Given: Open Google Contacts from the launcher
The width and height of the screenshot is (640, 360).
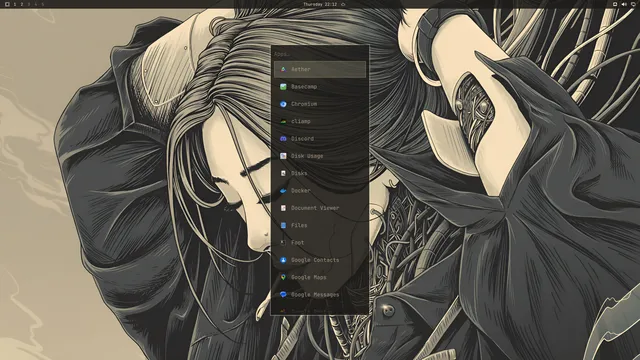Looking at the screenshot, I should coord(320,260).
